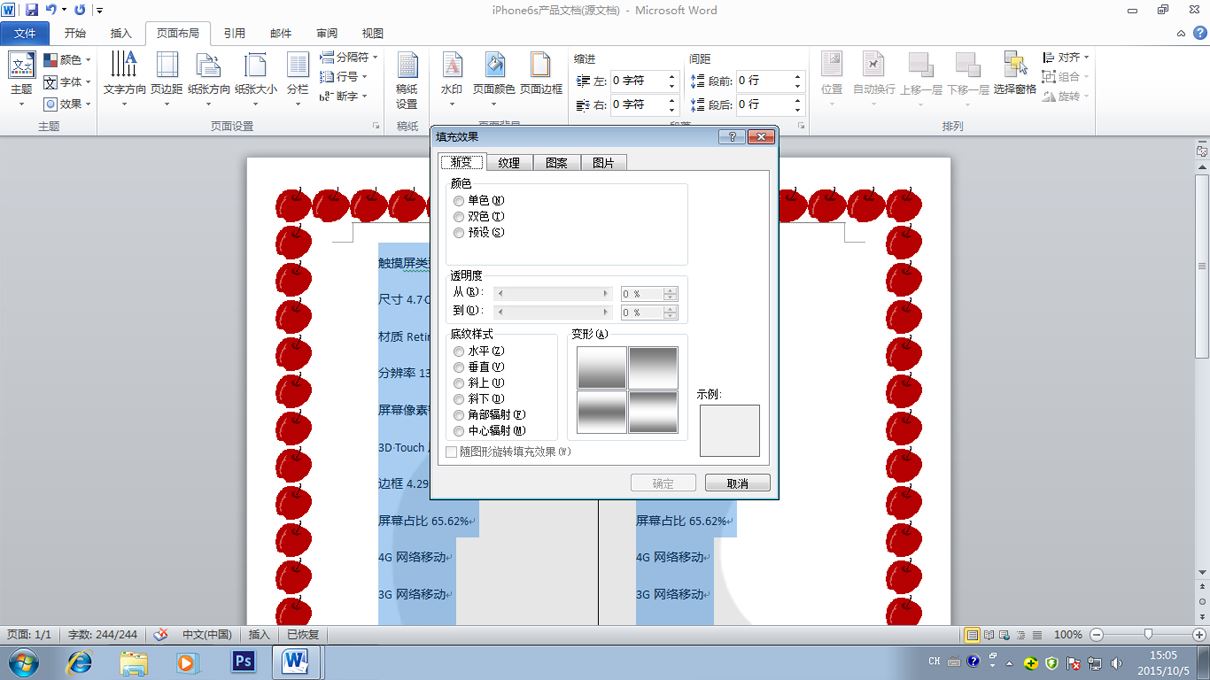Pick the bottom-right gradient variant
The image size is (1210, 680).
(x=654, y=411)
